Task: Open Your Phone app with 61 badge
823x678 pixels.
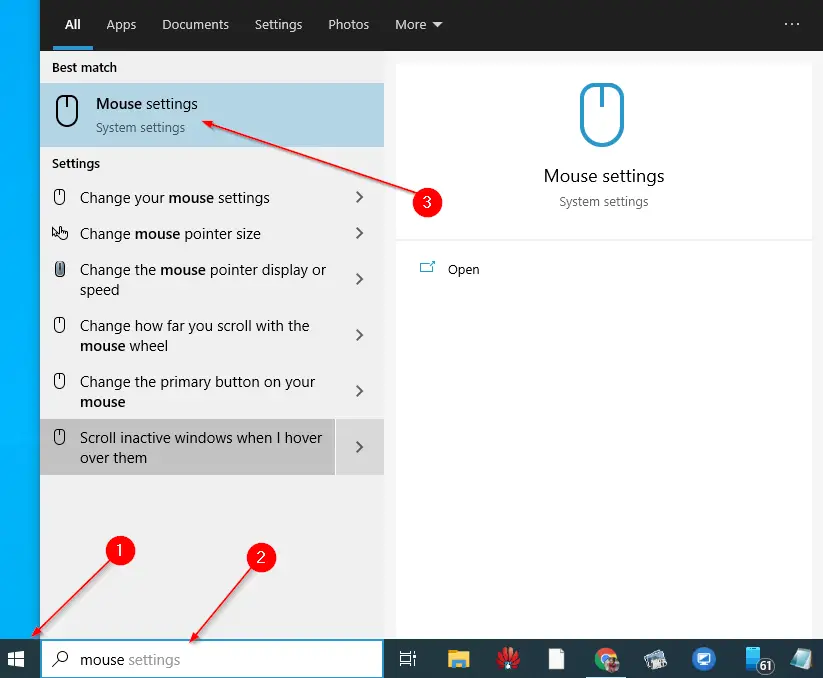Action: pos(758,660)
